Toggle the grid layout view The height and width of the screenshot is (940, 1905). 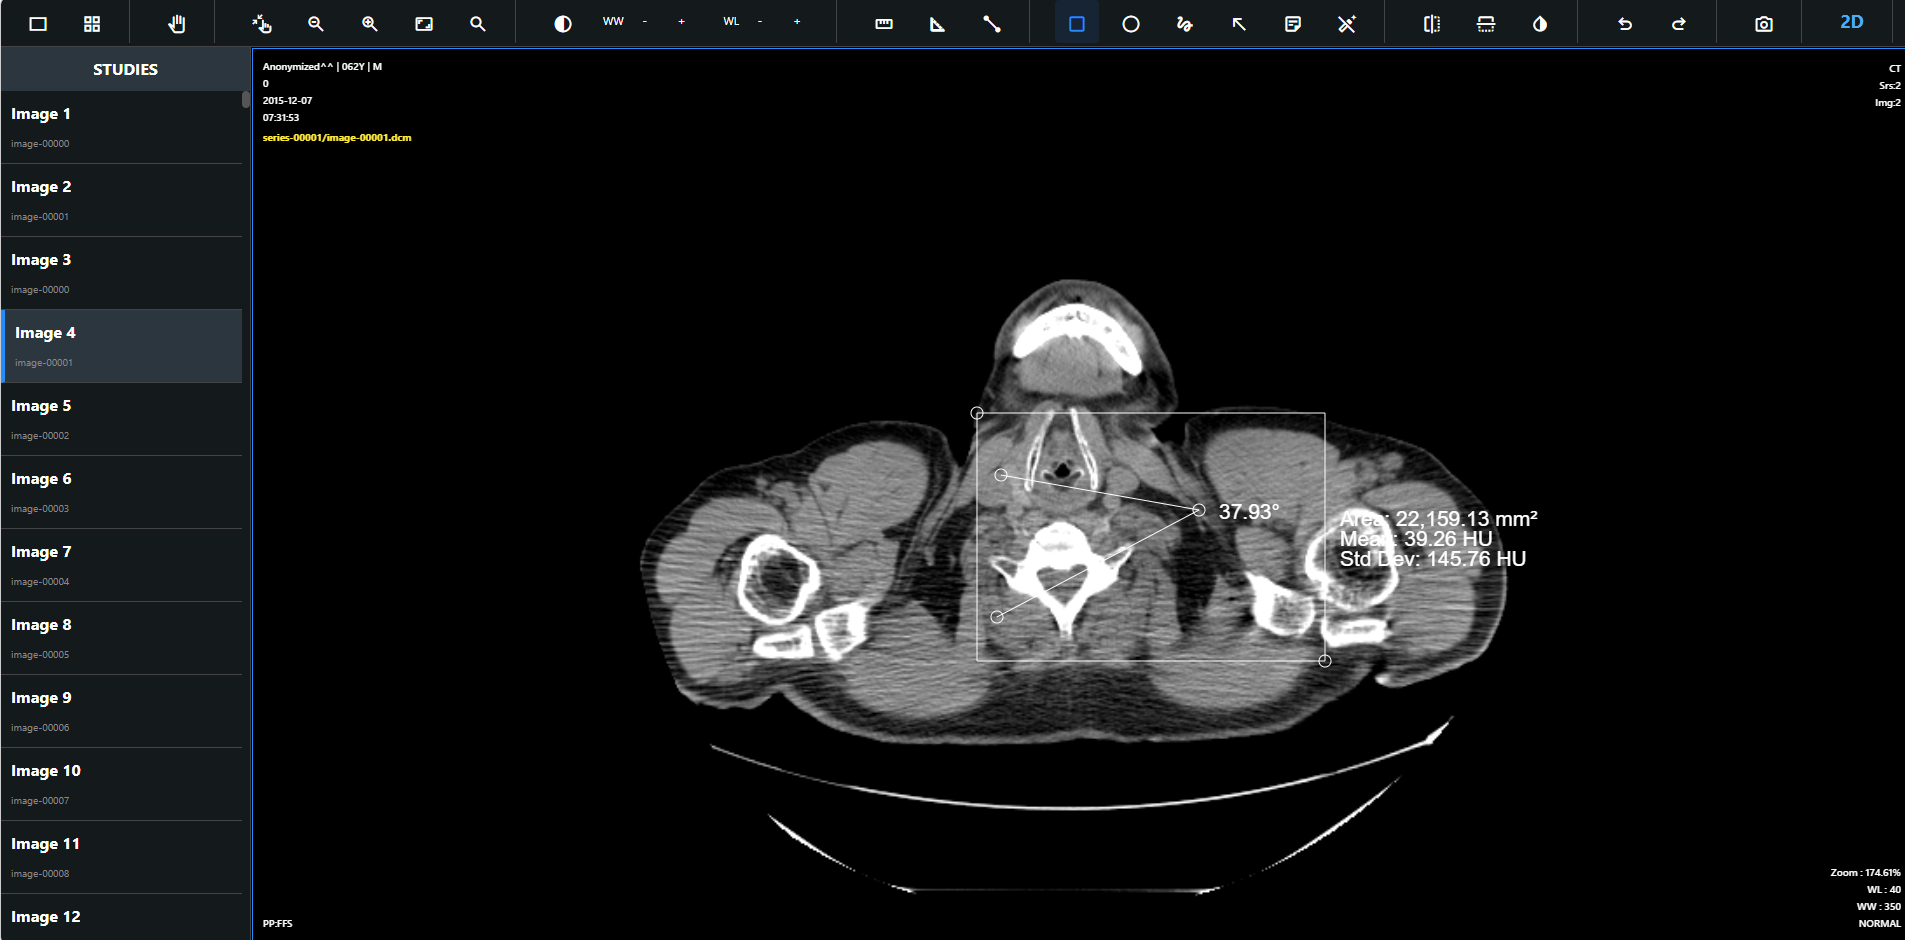point(92,23)
